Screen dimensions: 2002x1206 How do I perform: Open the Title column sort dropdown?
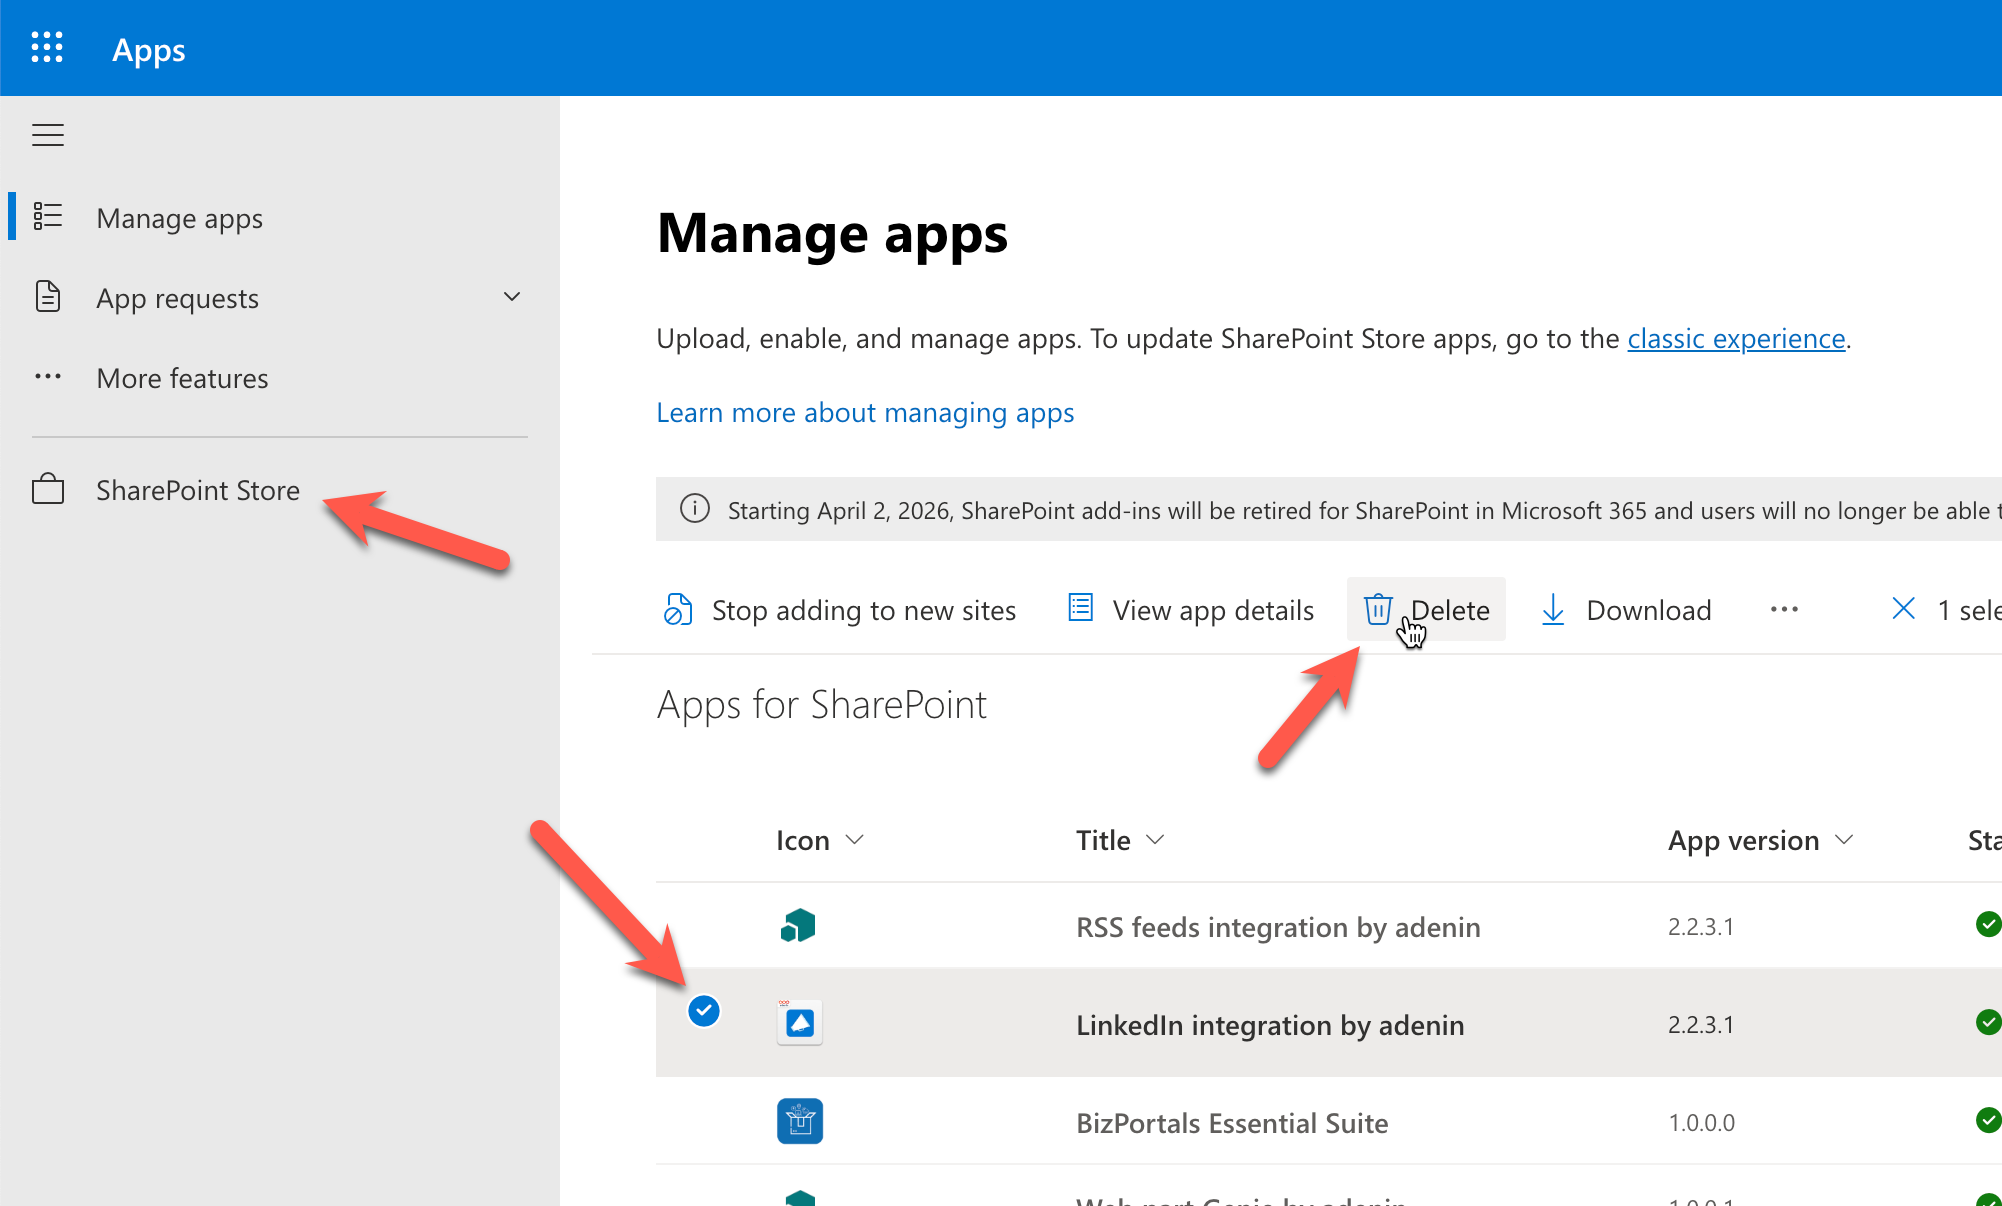1155,840
